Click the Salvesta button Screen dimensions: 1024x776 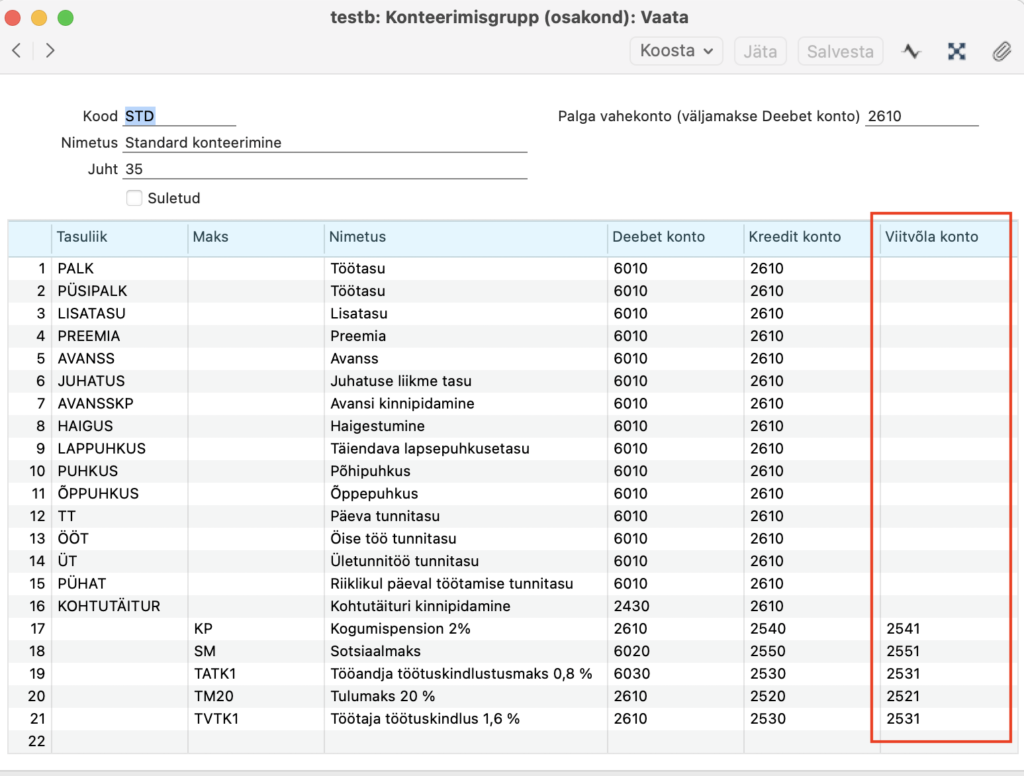pyautogui.click(x=840, y=51)
